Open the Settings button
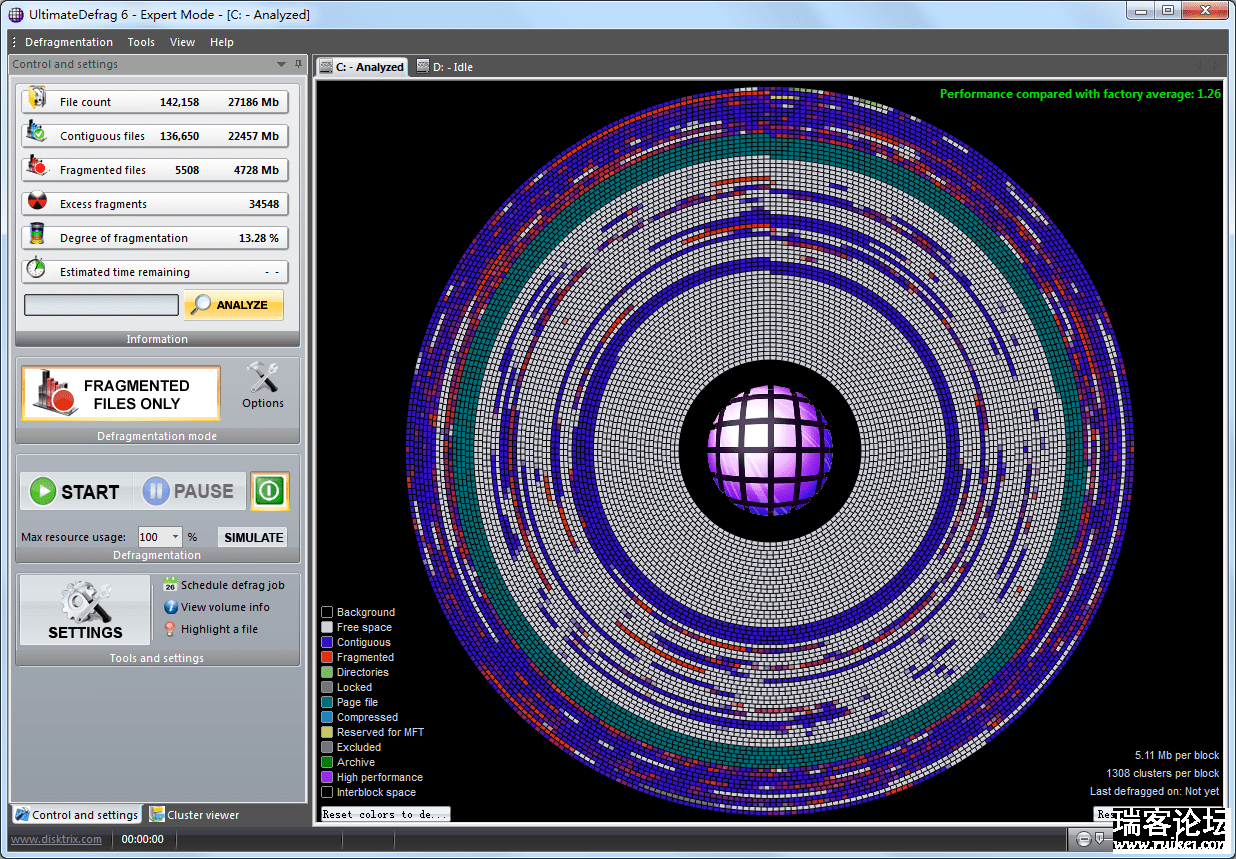 pyautogui.click(x=85, y=609)
